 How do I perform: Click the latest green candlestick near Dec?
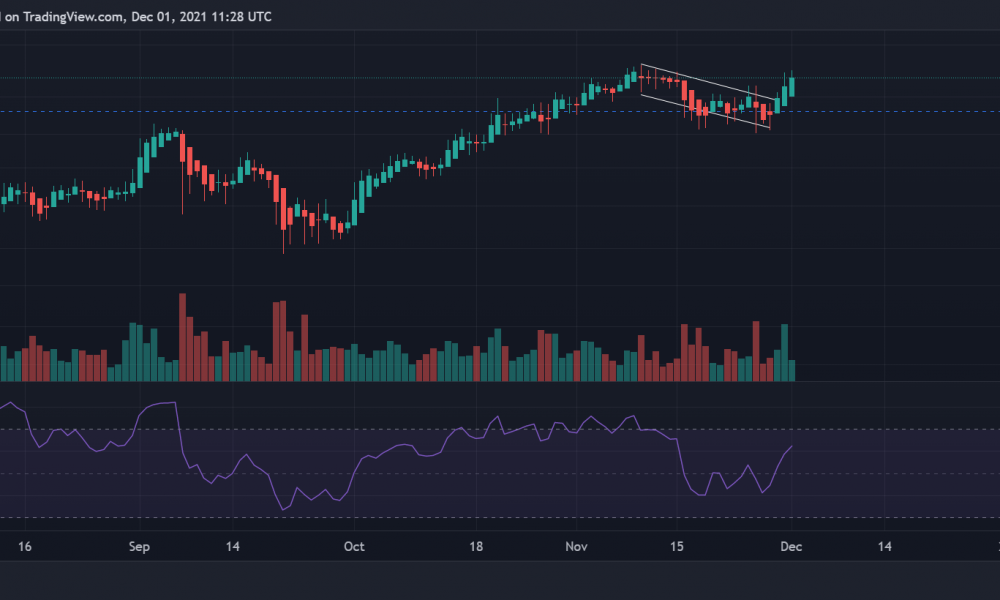791,87
